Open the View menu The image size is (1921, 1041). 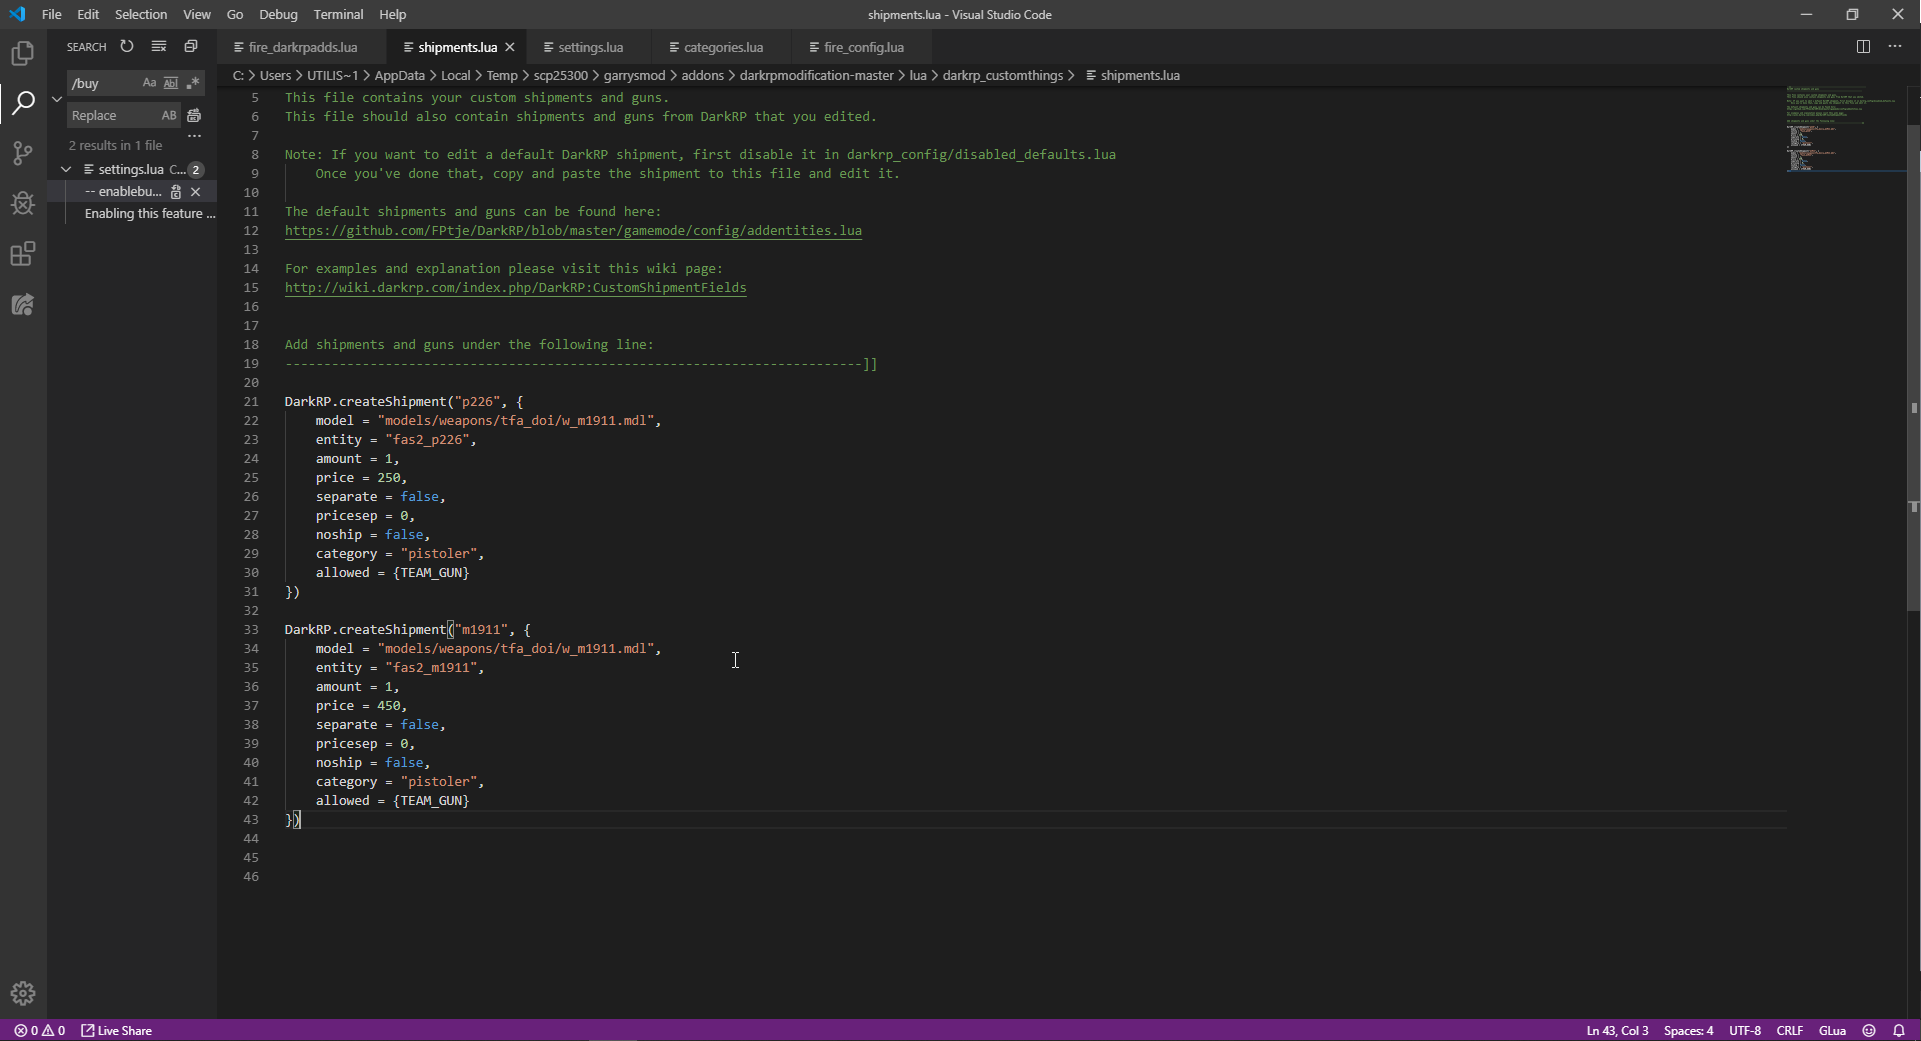tap(197, 14)
